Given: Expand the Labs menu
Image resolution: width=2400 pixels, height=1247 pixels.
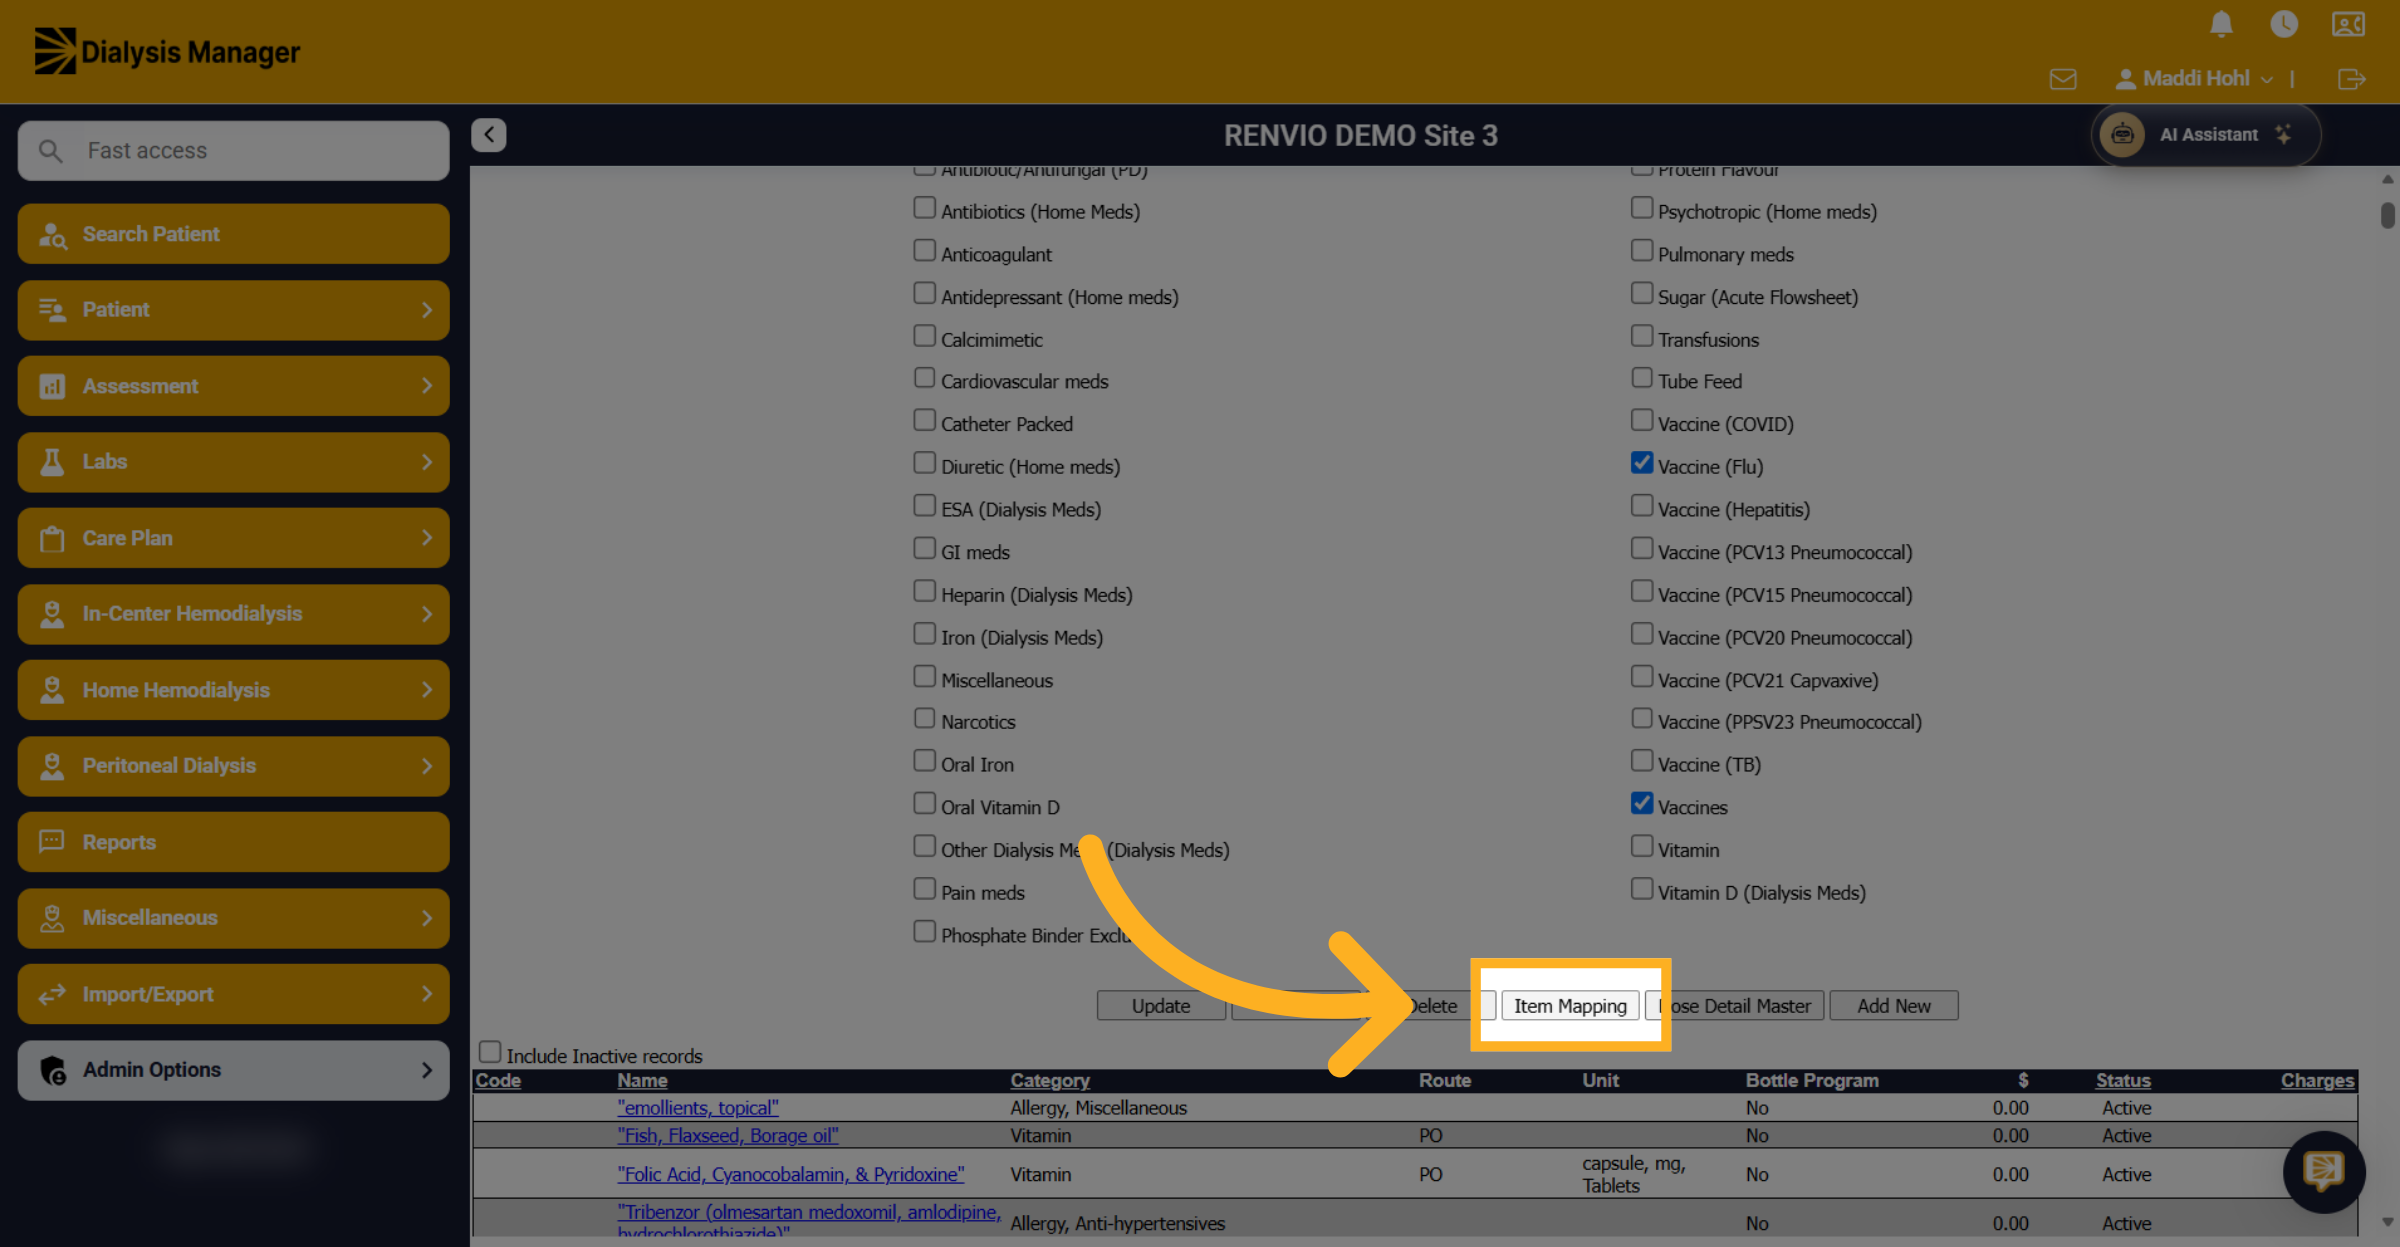Looking at the screenshot, I should (x=234, y=462).
